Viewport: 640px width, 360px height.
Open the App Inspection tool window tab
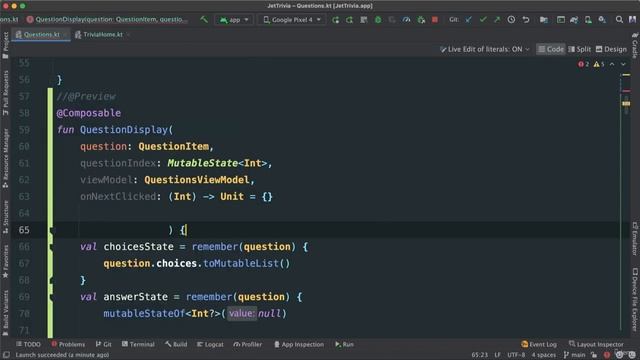tap(298, 344)
